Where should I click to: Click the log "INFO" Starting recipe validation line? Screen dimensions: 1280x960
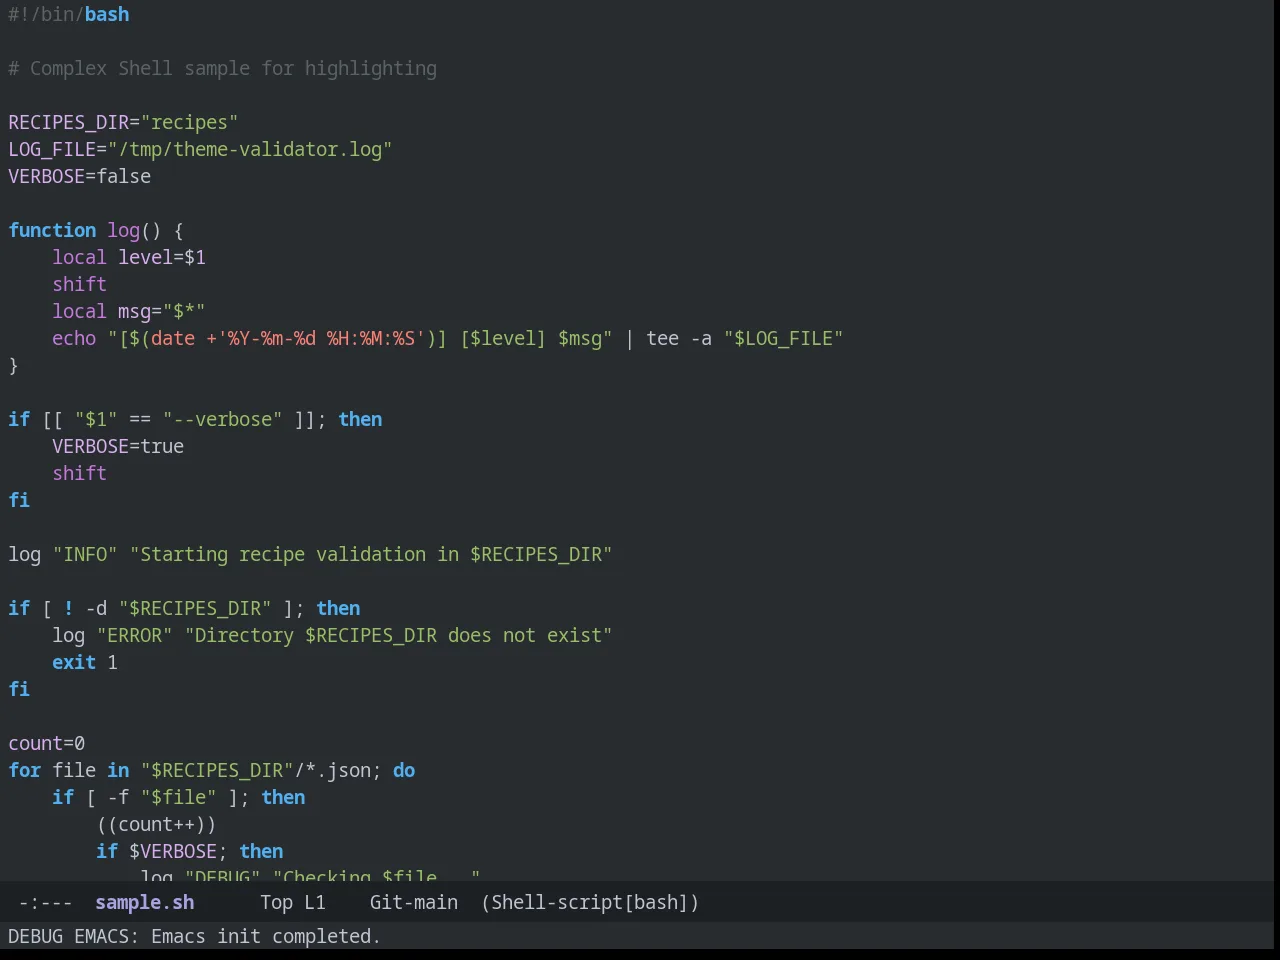click(x=310, y=554)
